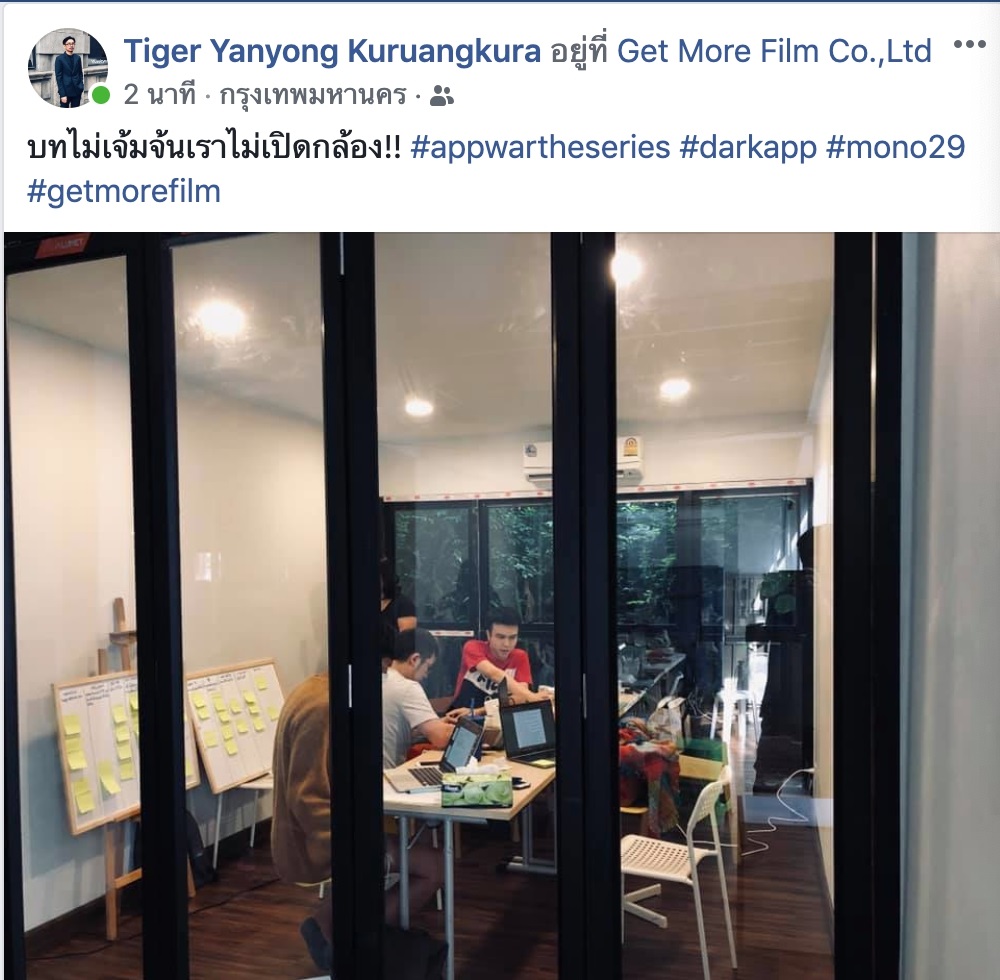This screenshot has width=1000, height=980.
Task: Open the #appwartheseries hashtag
Action: [540, 147]
